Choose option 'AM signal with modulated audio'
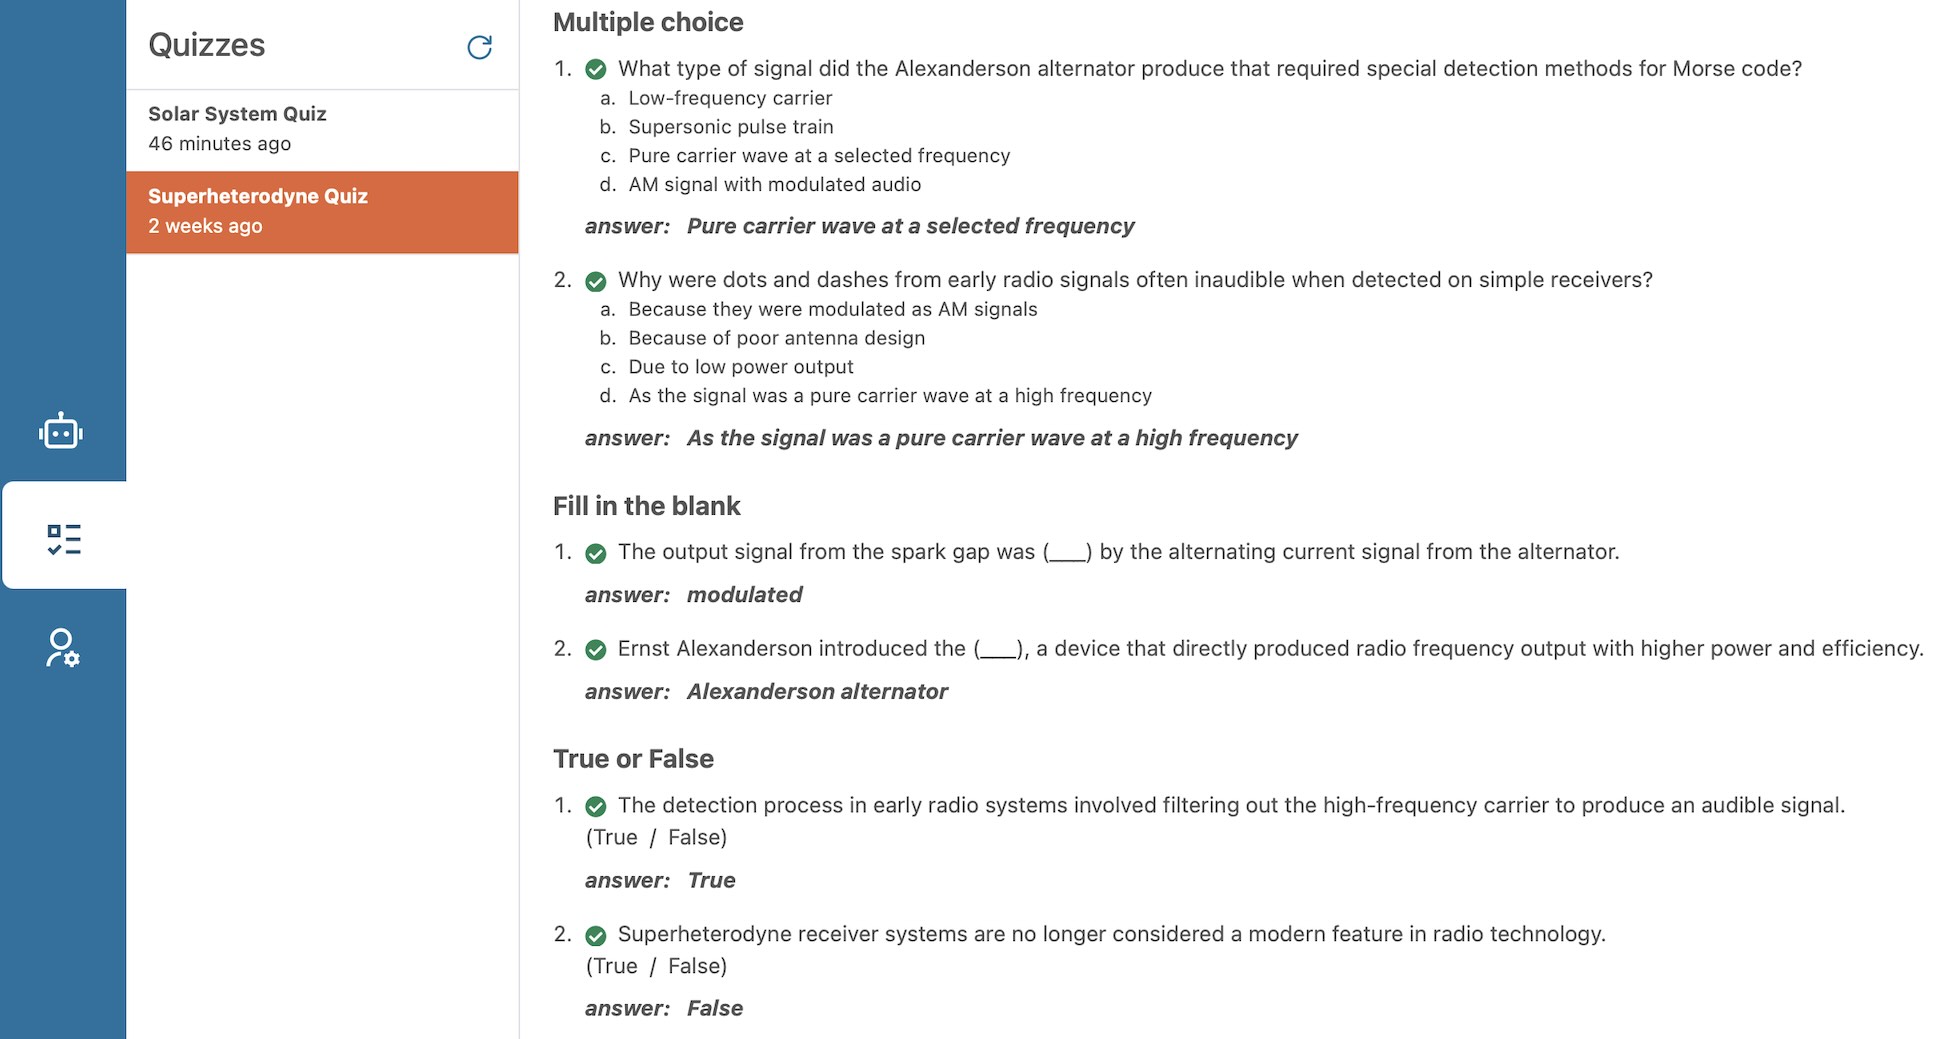Viewport: 1946px width, 1039px height. click(x=774, y=185)
